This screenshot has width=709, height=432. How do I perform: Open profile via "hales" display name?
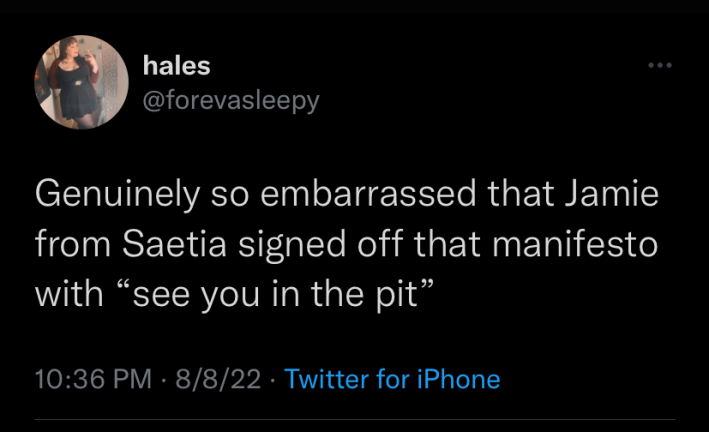coord(177,66)
